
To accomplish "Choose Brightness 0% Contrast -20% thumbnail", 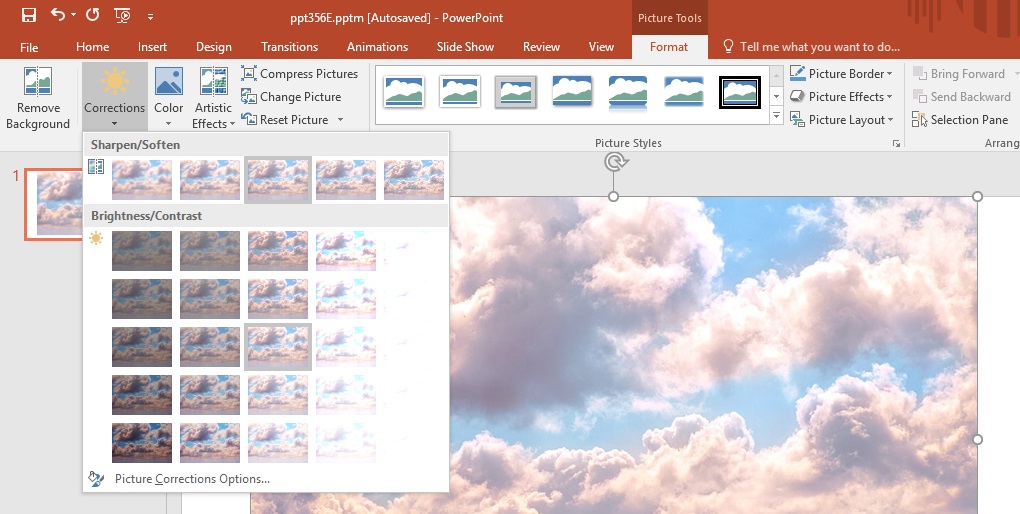I will tap(278, 299).
